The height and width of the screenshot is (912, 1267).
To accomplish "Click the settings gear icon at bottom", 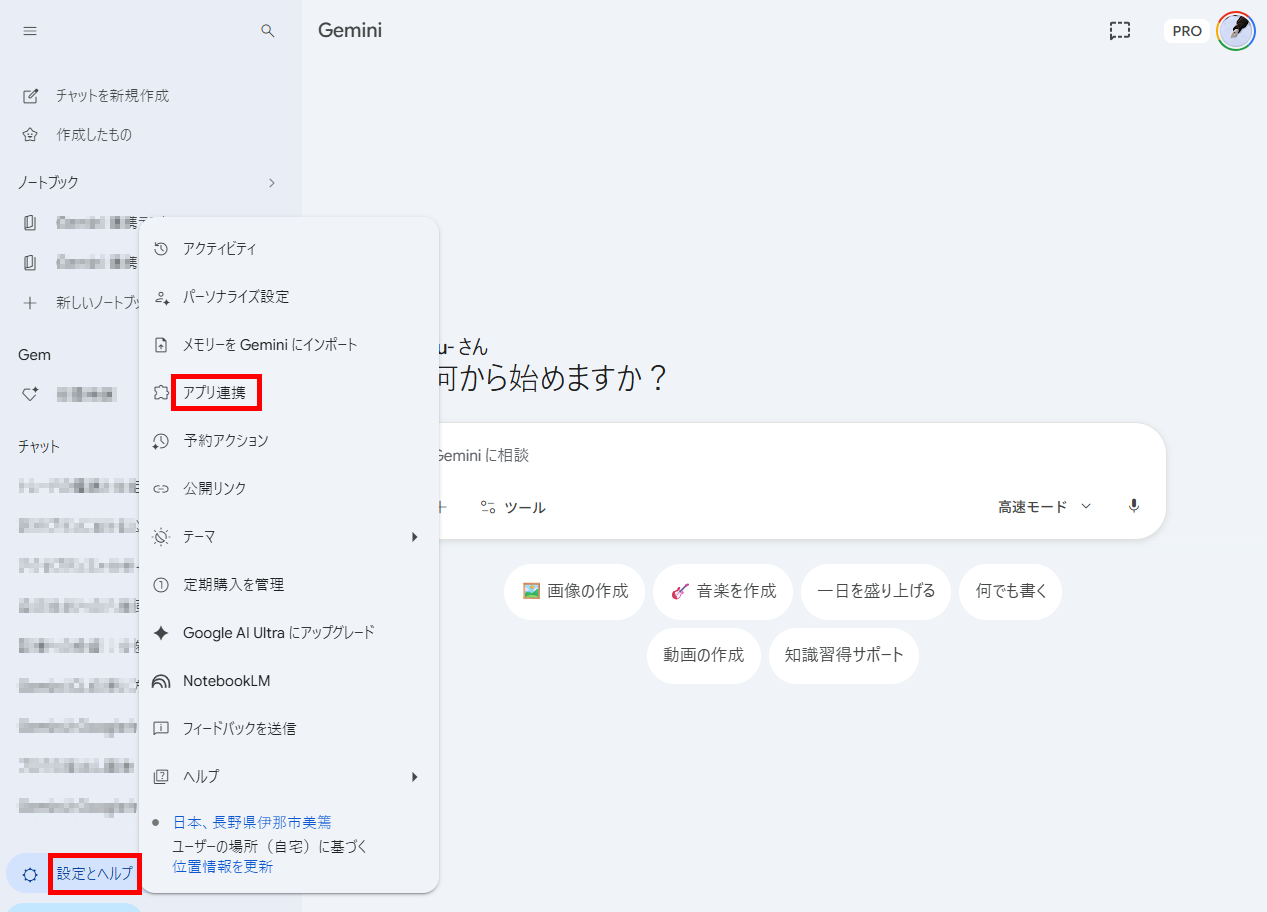I will pos(30,875).
